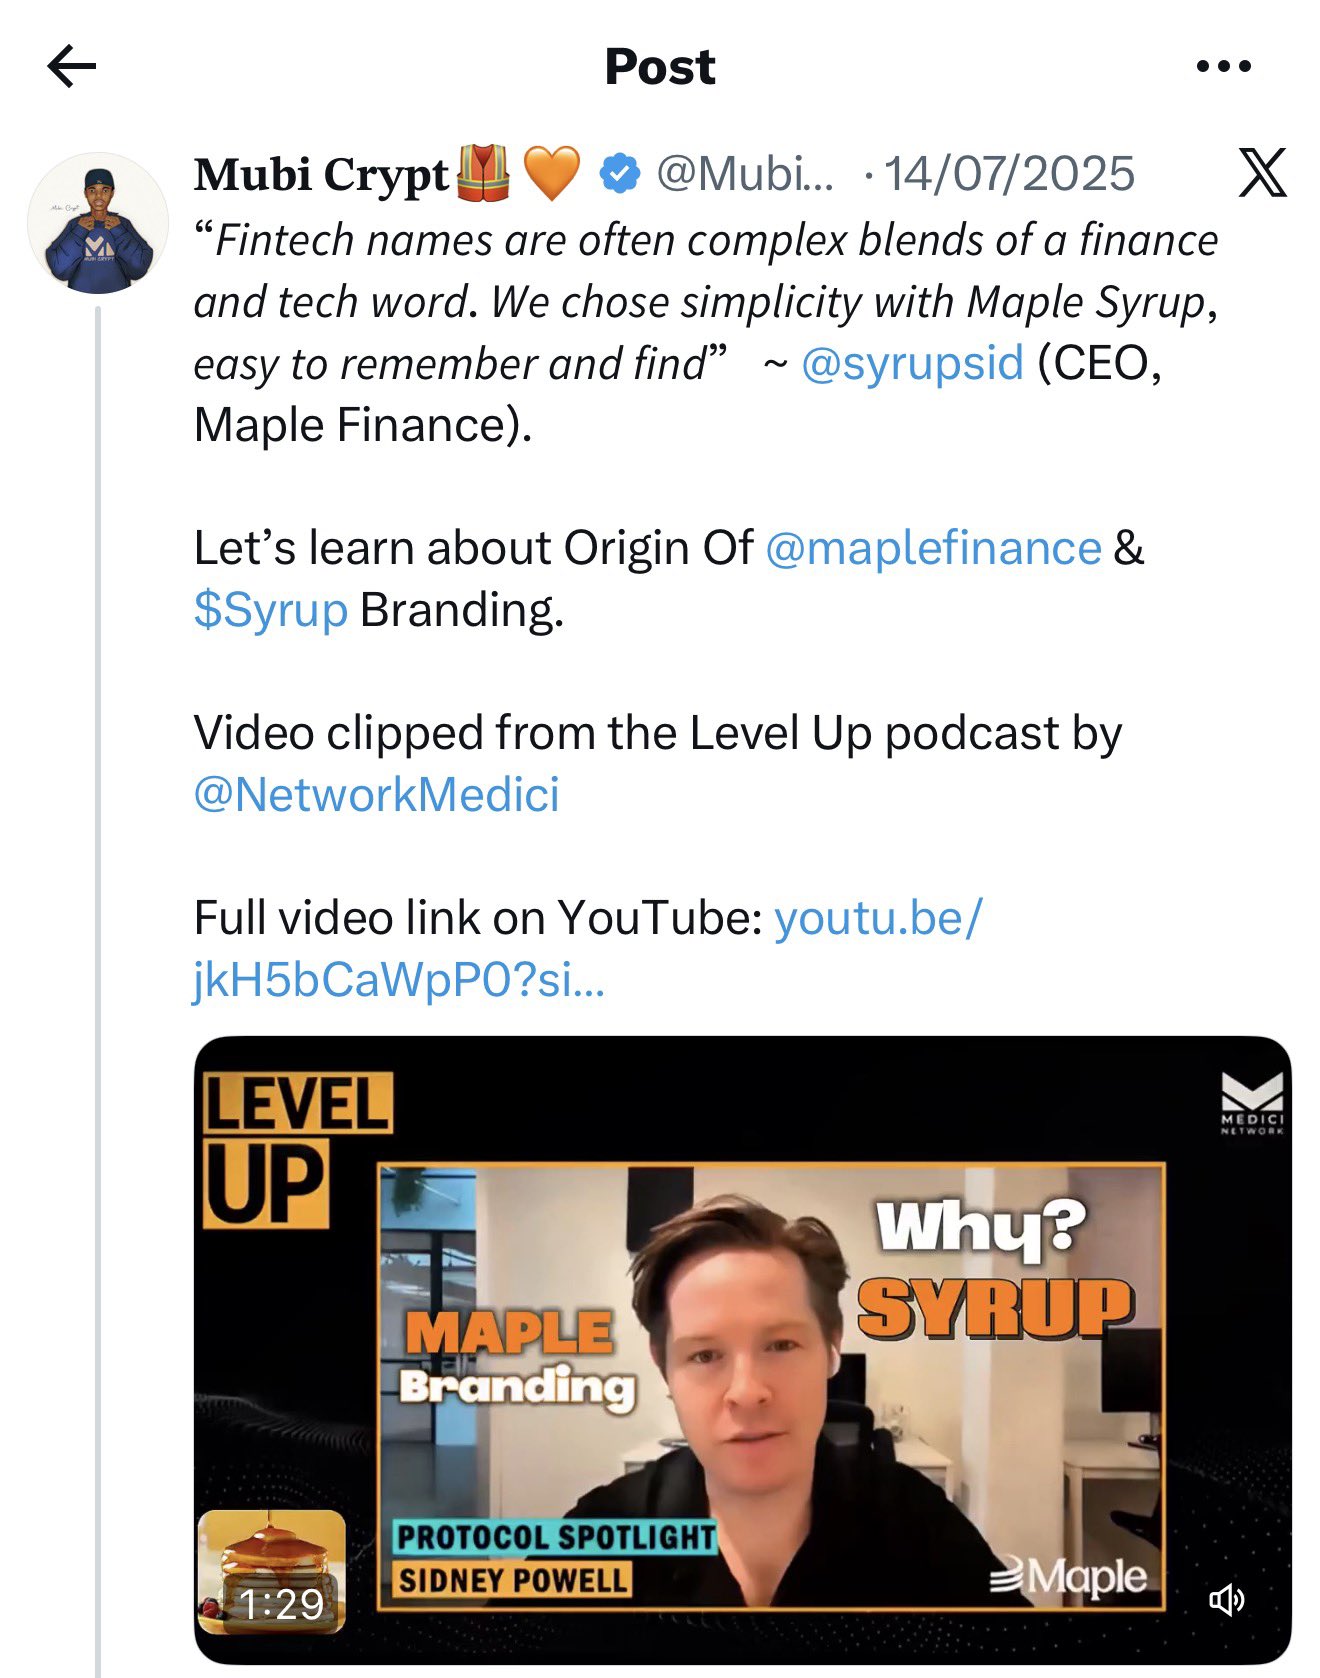Click the blue verified badge

click(620, 174)
